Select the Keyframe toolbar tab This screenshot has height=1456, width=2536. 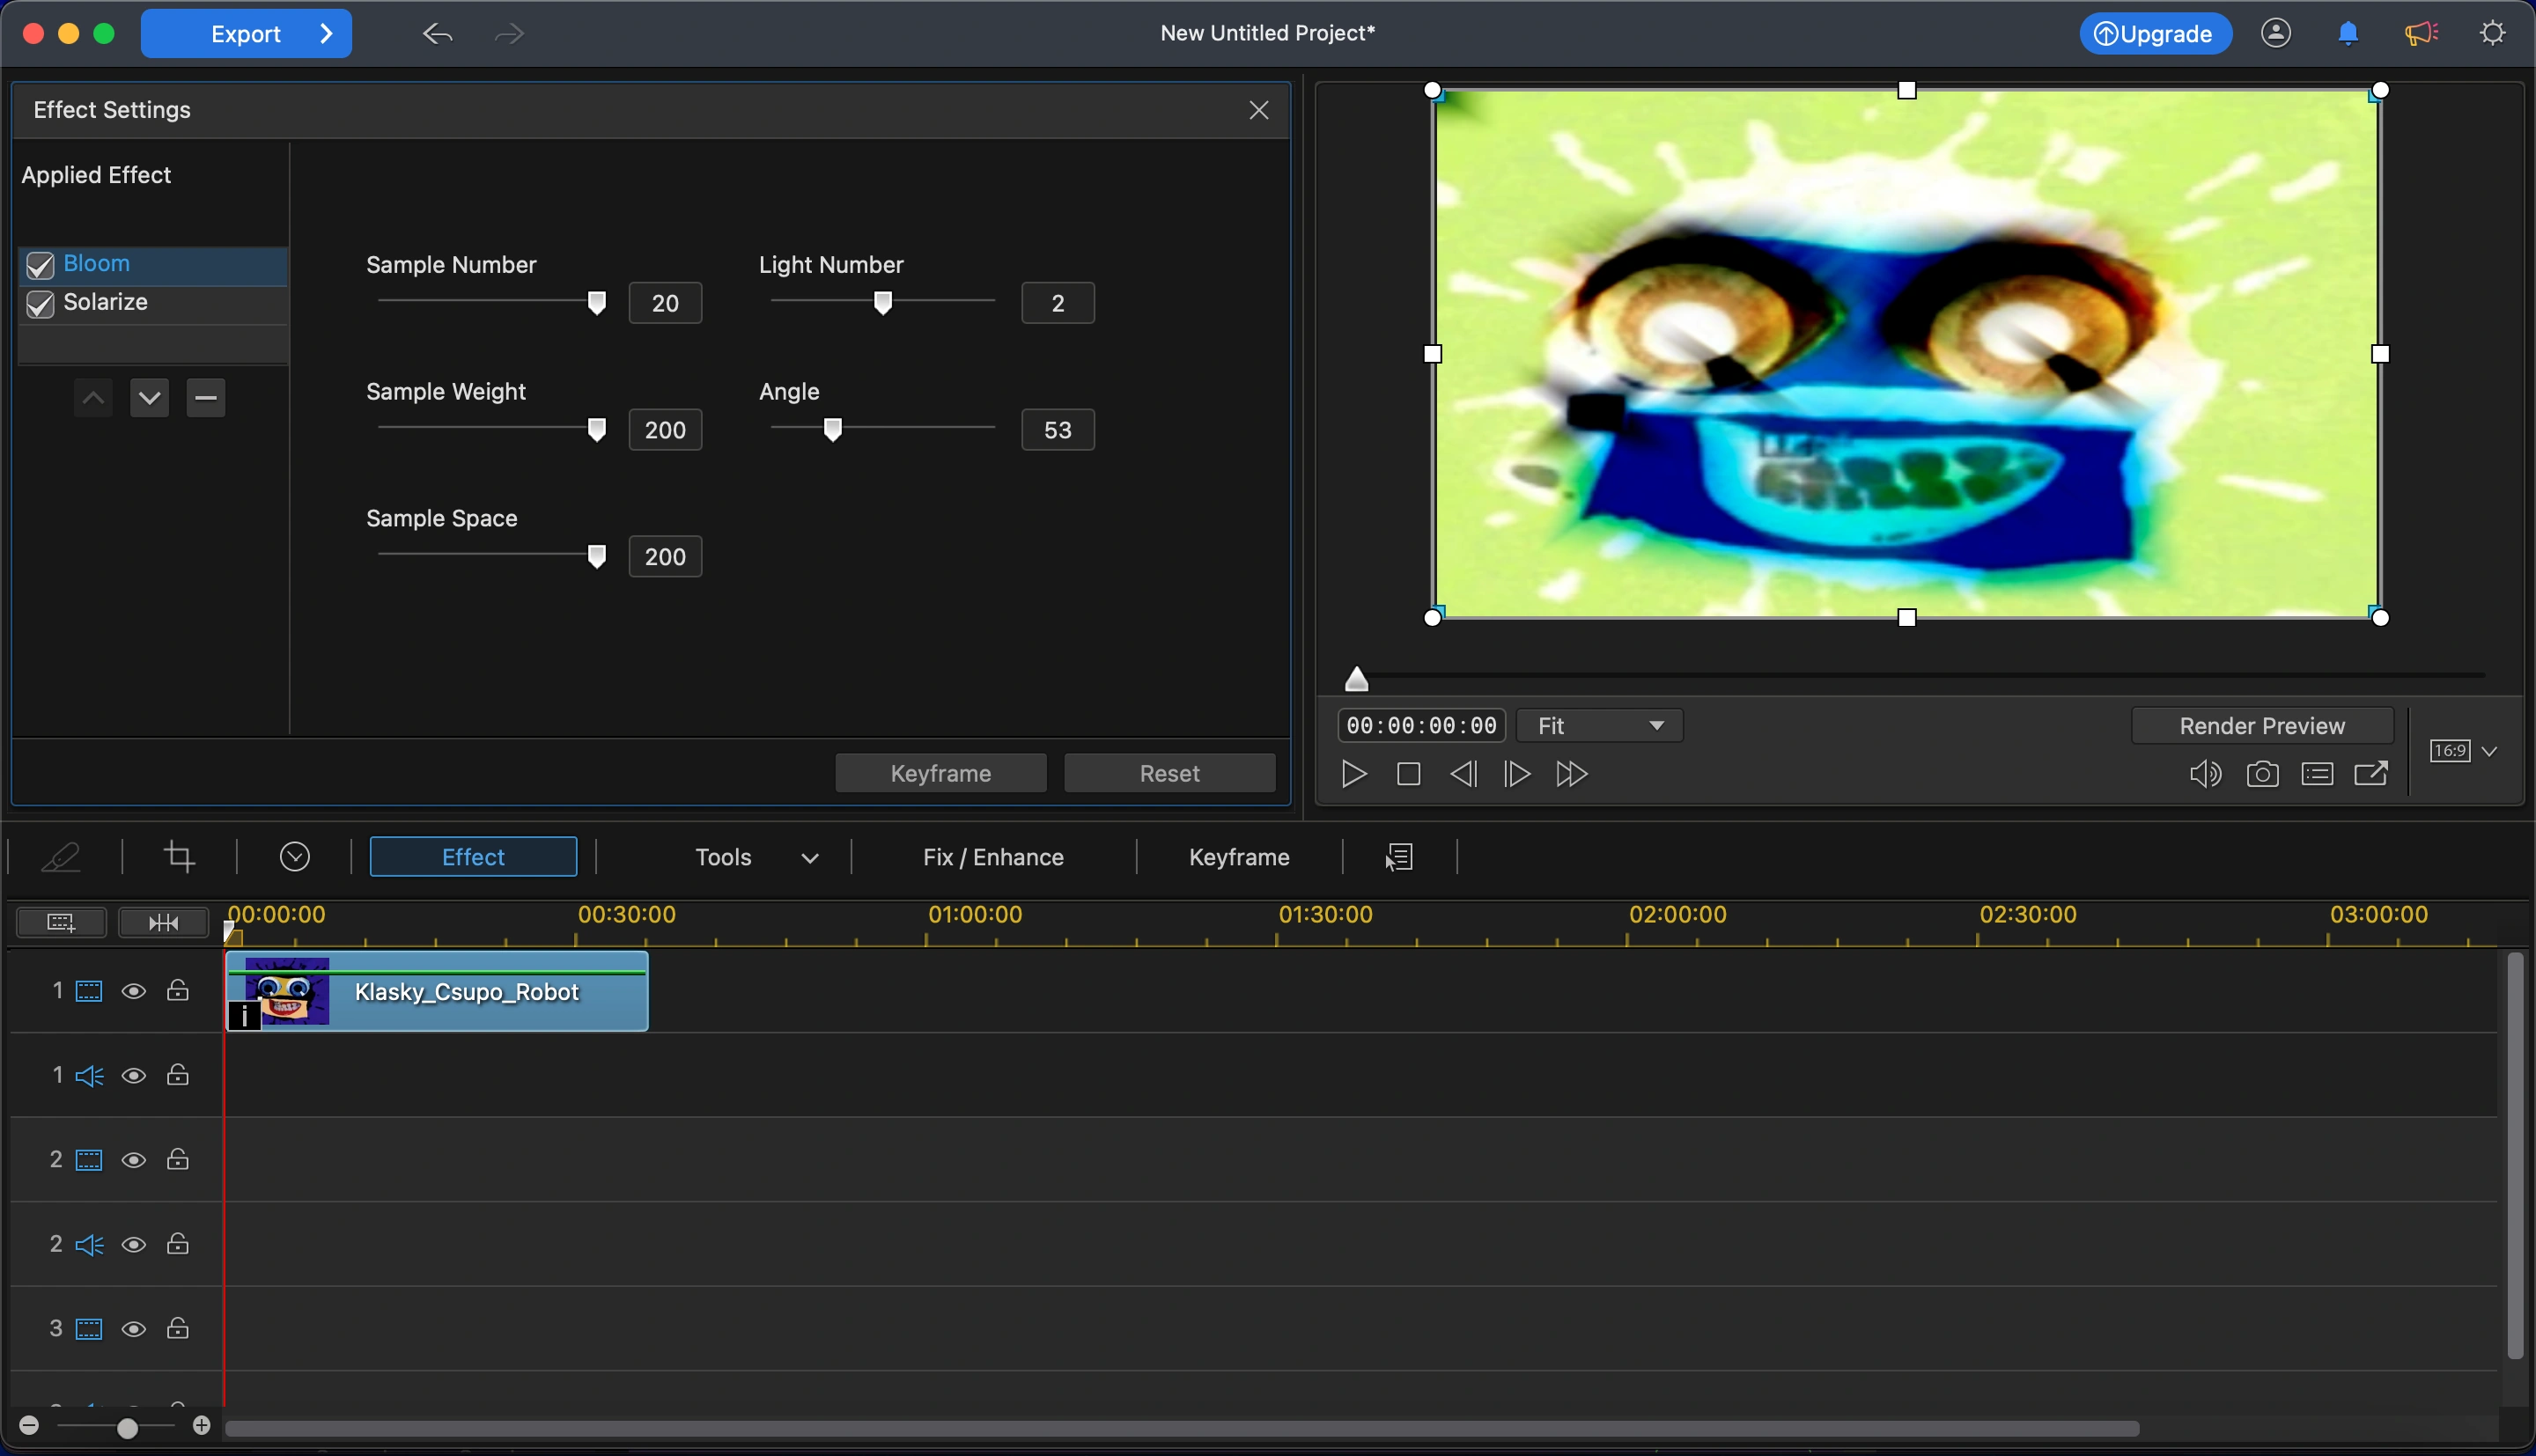click(1238, 857)
